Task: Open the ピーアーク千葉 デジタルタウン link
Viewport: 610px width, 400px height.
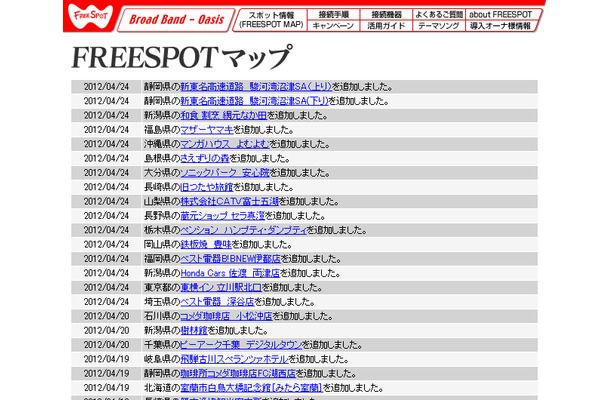Action: 241,346
